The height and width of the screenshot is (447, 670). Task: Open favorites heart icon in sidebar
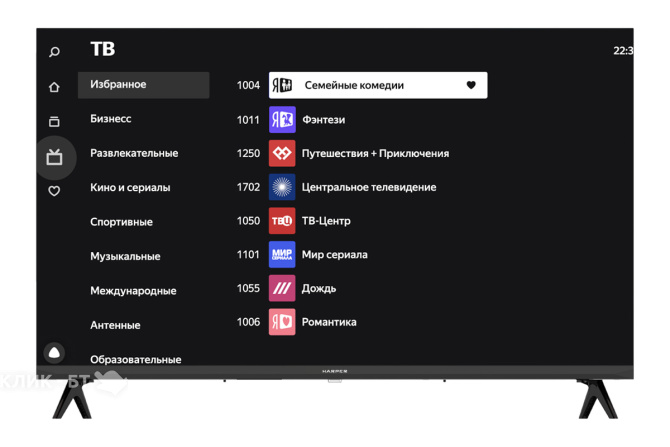point(54,191)
